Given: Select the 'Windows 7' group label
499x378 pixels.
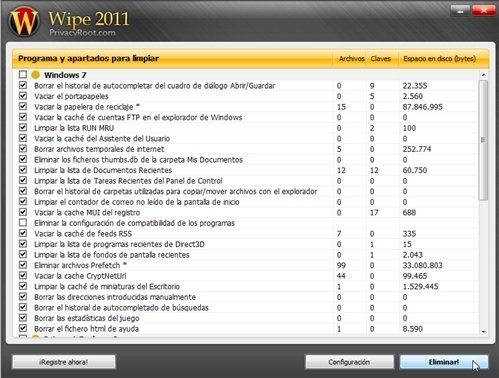Looking at the screenshot, I should tap(65, 75).
